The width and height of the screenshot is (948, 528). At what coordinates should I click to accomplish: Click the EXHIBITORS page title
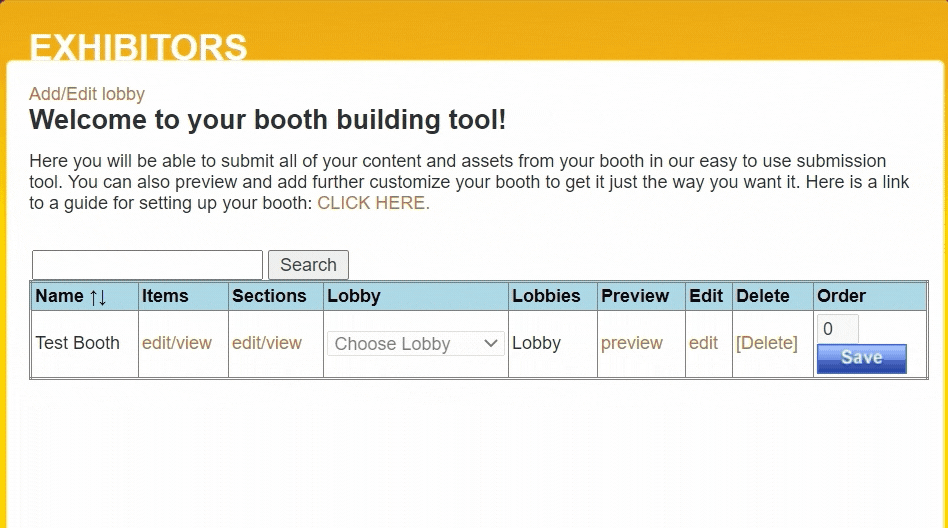(138, 47)
